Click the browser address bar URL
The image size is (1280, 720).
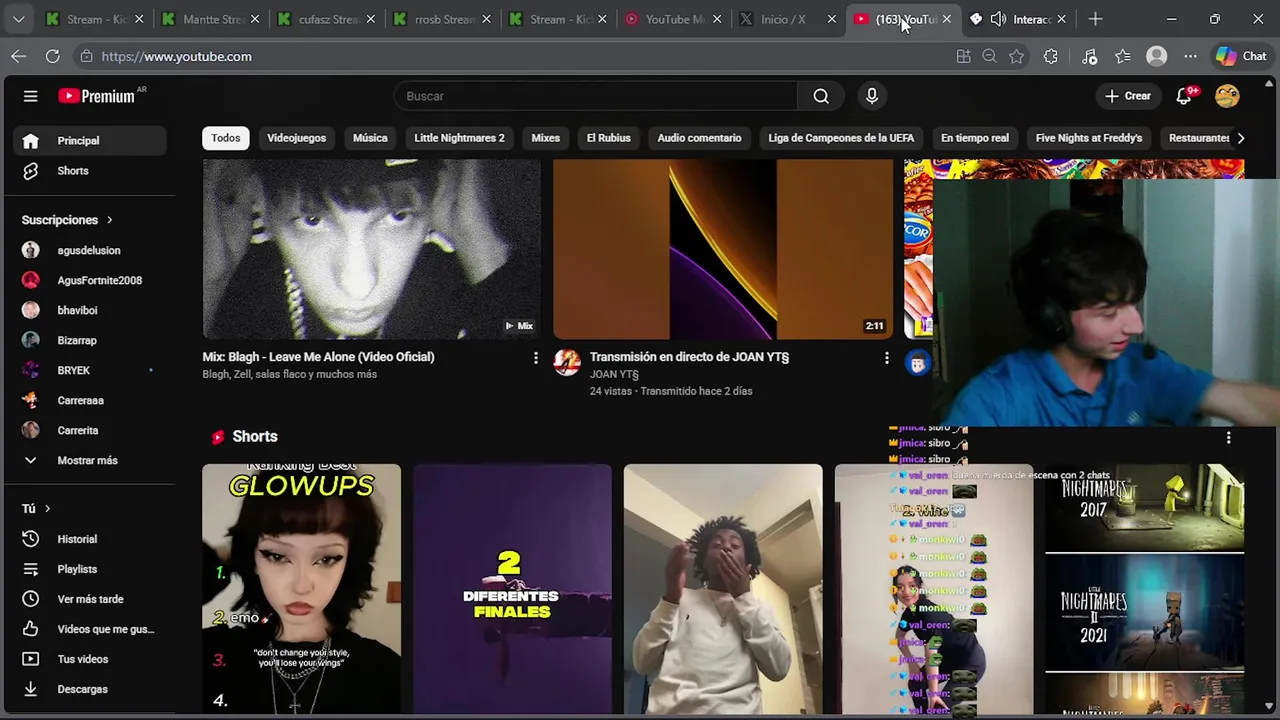click(x=176, y=56)
